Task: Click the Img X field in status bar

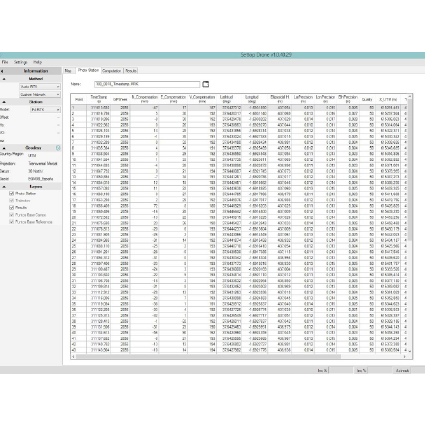Action: pyautogui.click(x=341, y=370)
